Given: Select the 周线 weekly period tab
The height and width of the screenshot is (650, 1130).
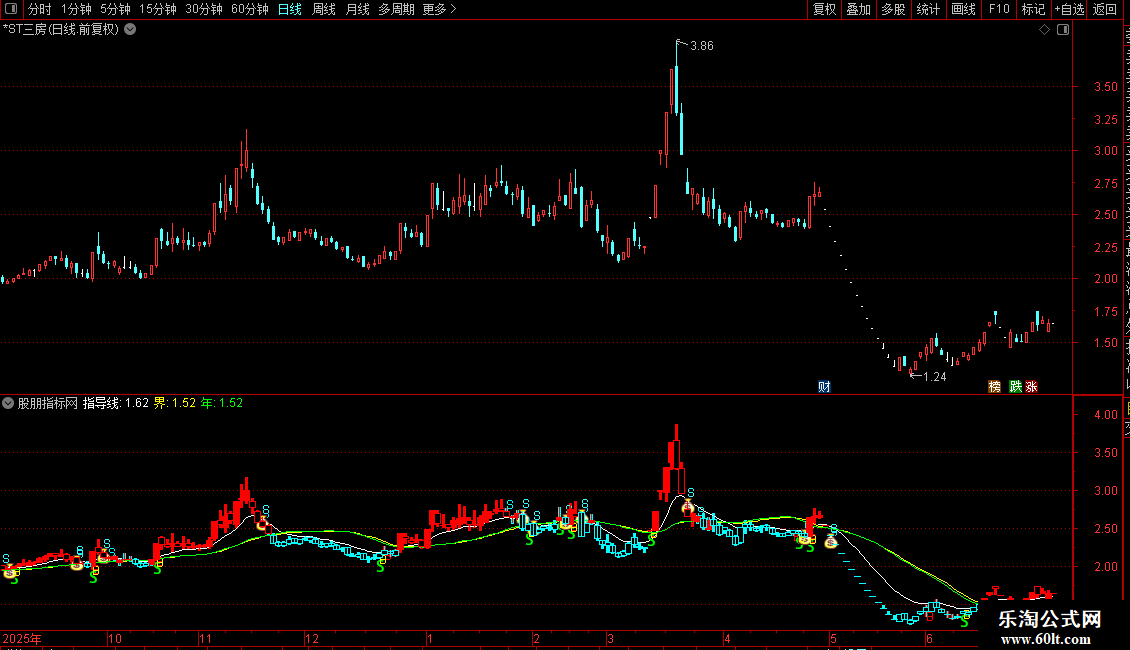Looking at the screenshot, I should (324, 9).
